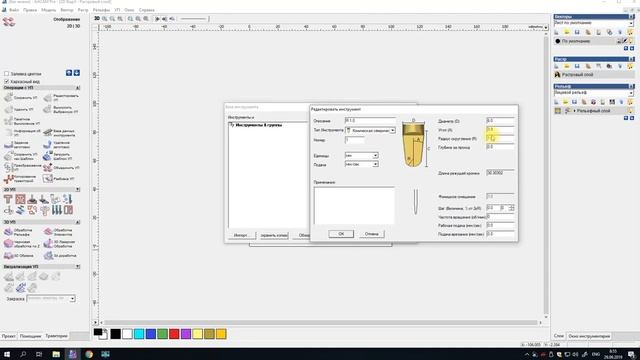Click Delete Toolpath (Удалить УП) icon
The height and width of the screenshot is (360, 640).
tap(9, 109)
